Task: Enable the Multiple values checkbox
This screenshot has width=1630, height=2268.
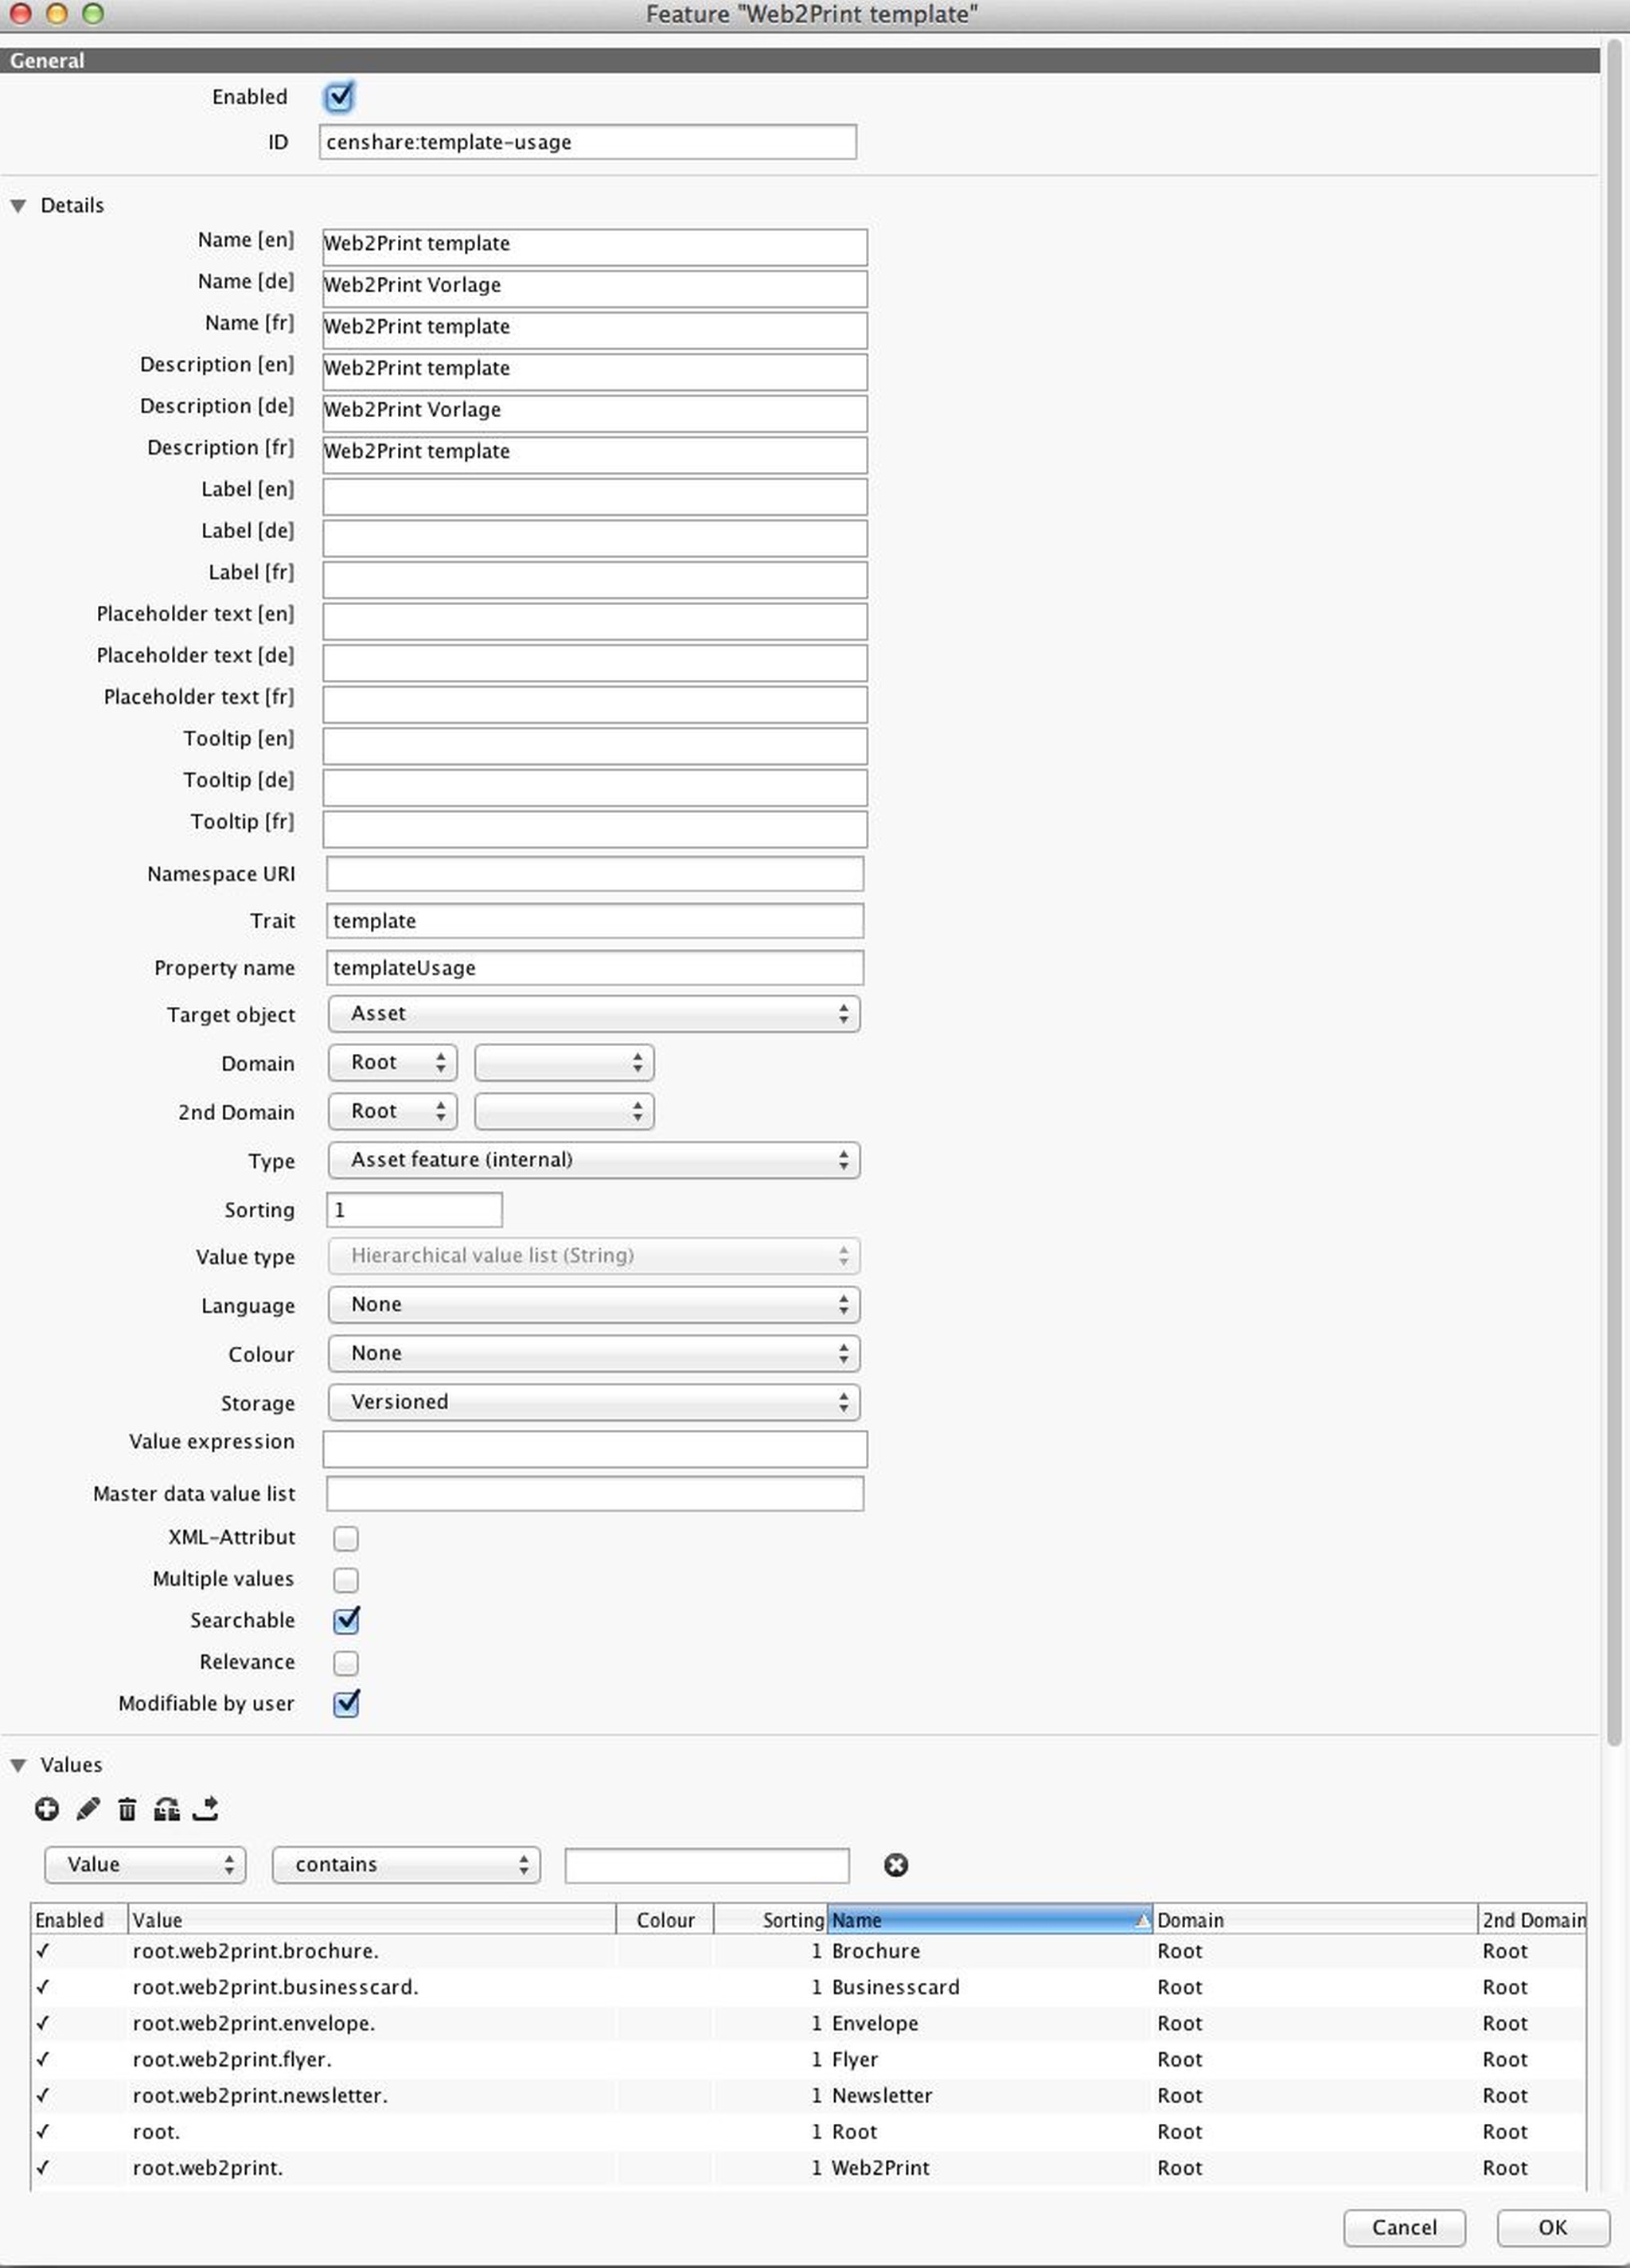Action: [x=346, y=1579]
